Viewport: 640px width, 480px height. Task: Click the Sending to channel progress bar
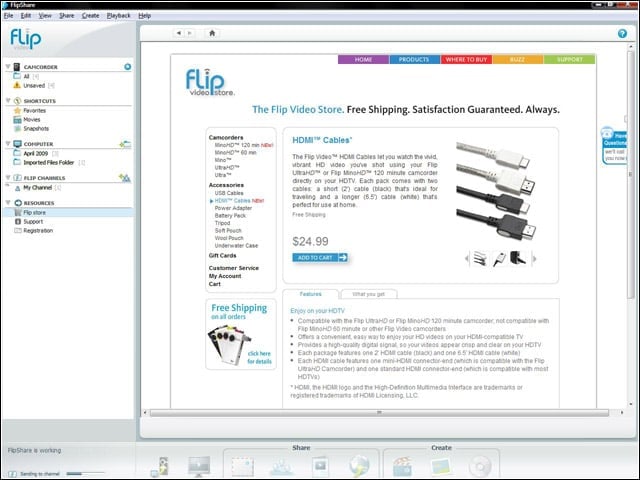coord(86,473)
